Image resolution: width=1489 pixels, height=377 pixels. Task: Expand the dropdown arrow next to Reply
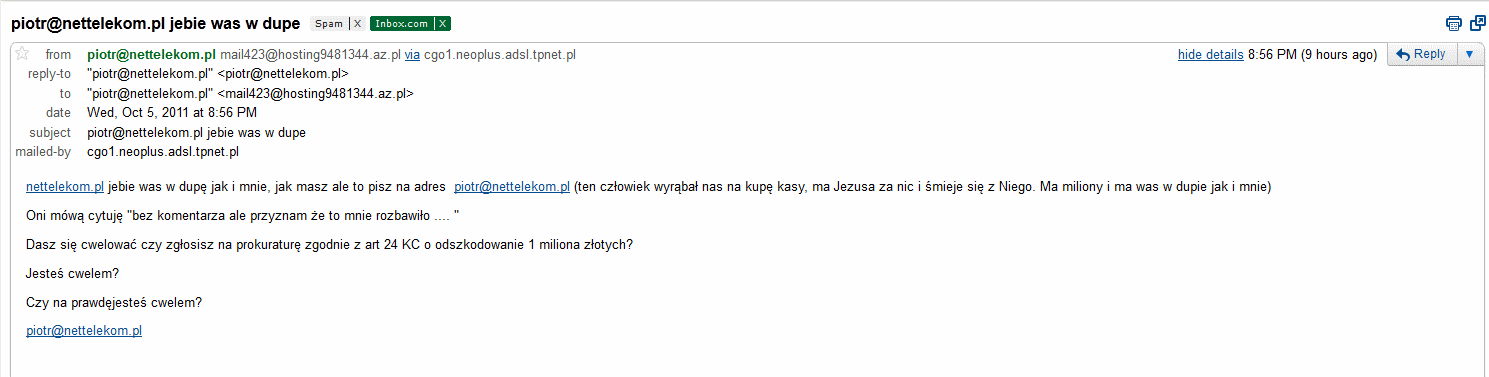pos(1469,55)
